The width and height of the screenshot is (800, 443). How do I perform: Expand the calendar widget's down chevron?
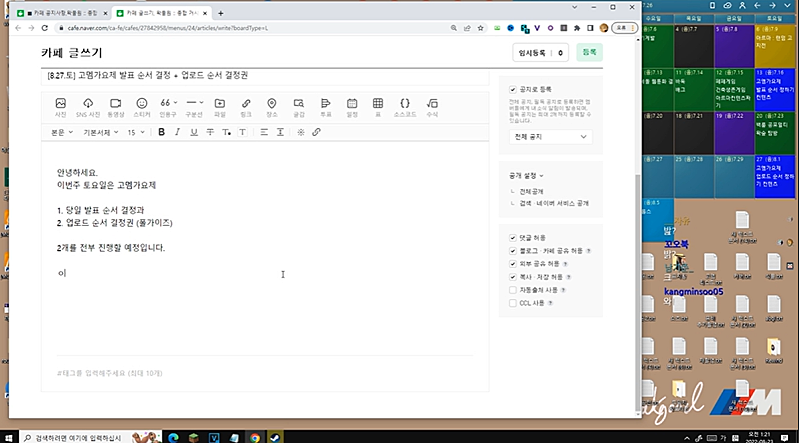click(x=787, y=5)
